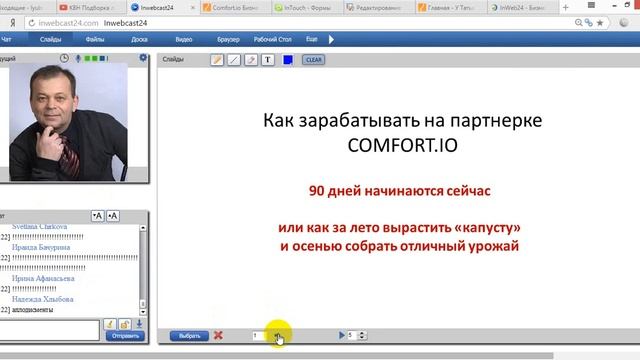Click the blue download arrow in chat
The height and width of the screenshot is (360, 640).
coord(139,324)
